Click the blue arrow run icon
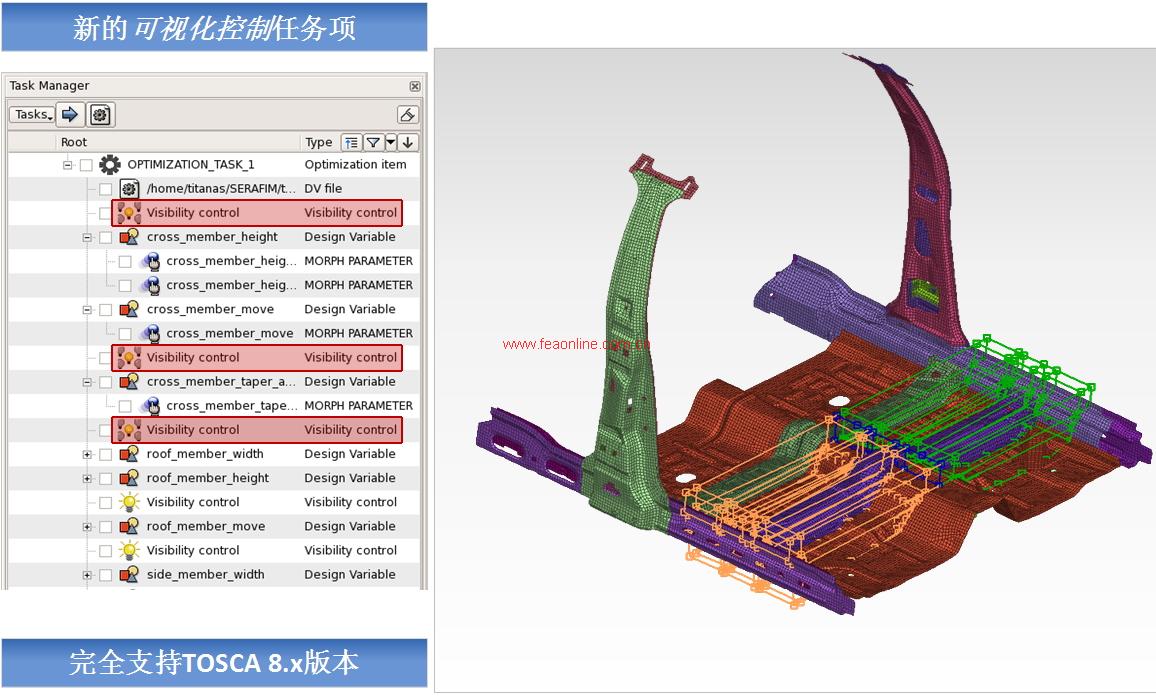Screen dimensions: 1156x699 click(70, 115)
